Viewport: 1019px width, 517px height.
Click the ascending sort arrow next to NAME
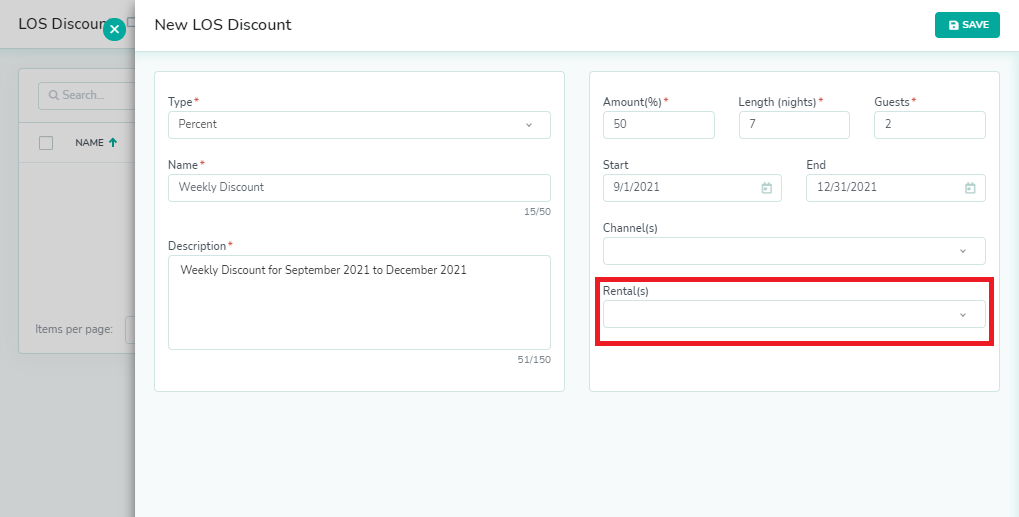(x=113, y=142)
